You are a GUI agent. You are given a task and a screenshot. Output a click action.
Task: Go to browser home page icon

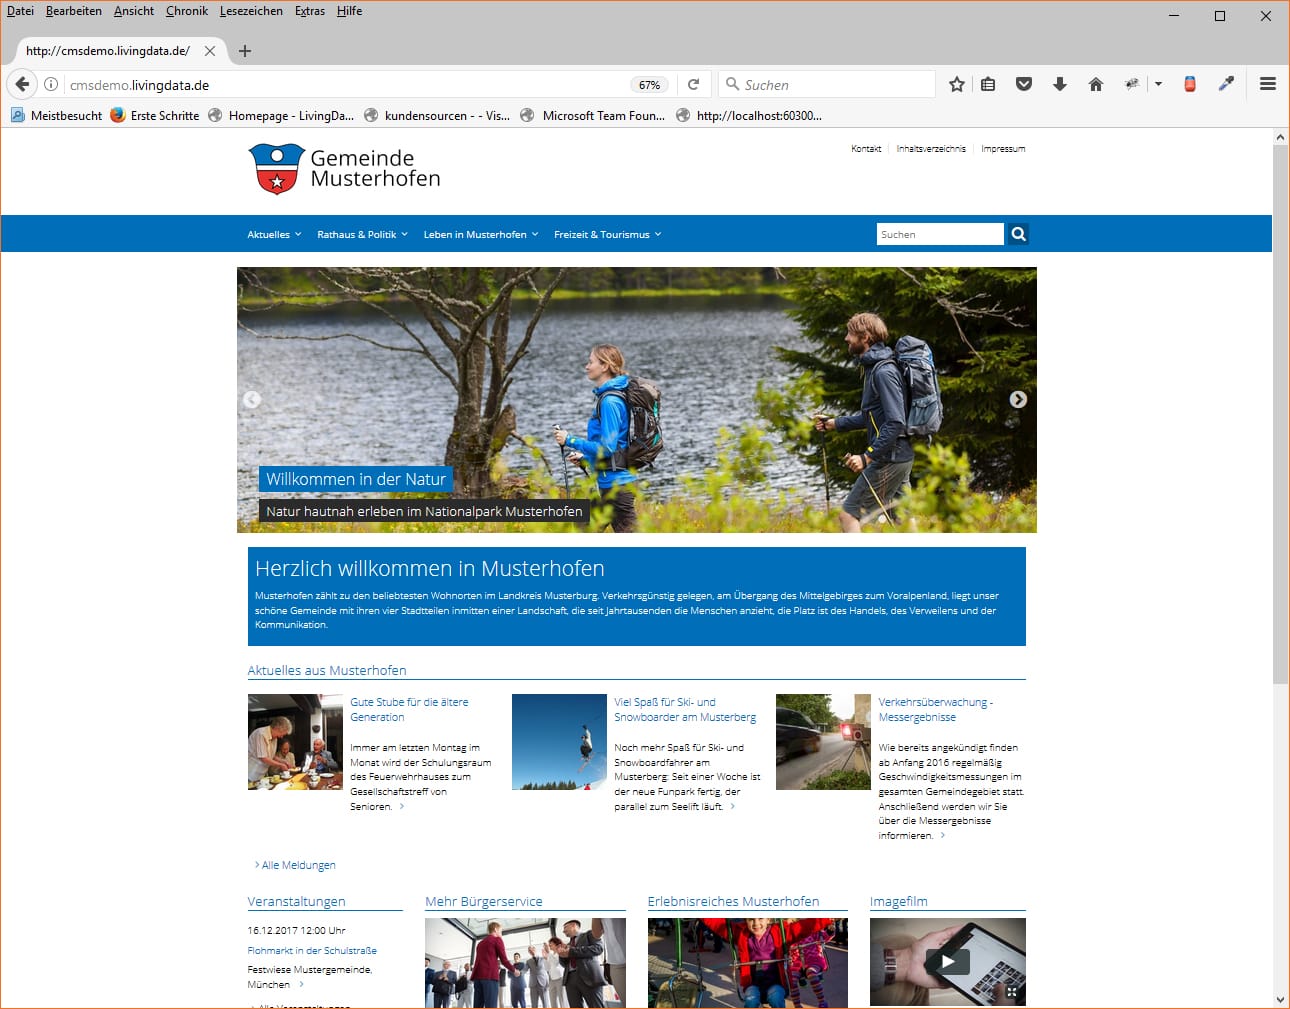pos(1096,84)
